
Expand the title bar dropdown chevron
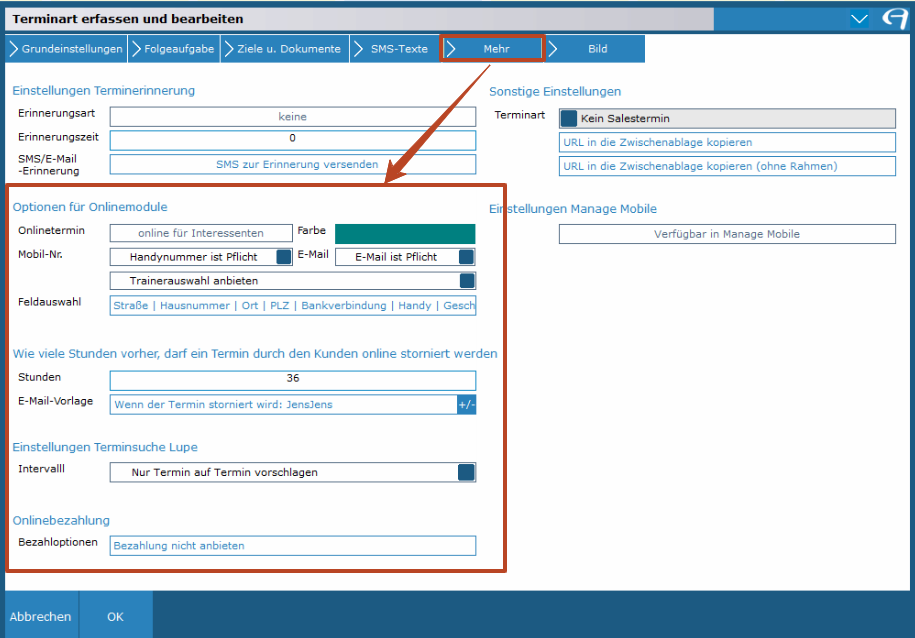[859, 19]
